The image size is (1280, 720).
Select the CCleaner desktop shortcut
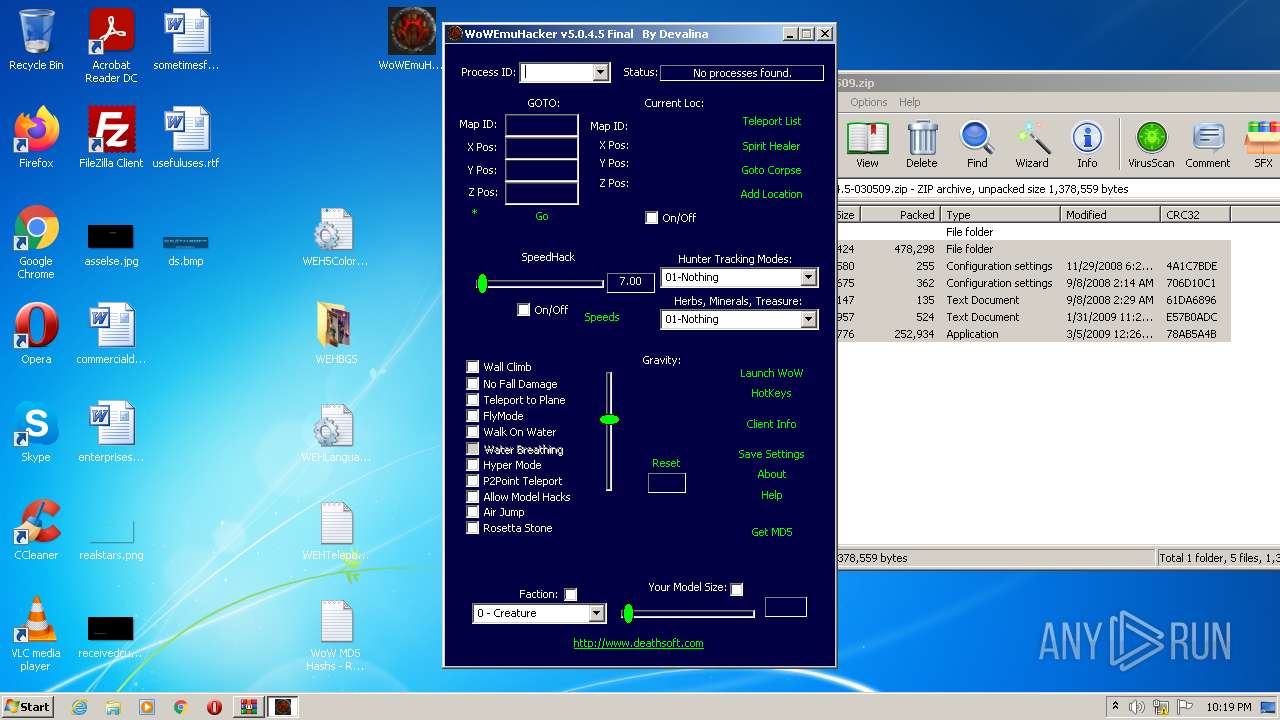coord(36,530)
